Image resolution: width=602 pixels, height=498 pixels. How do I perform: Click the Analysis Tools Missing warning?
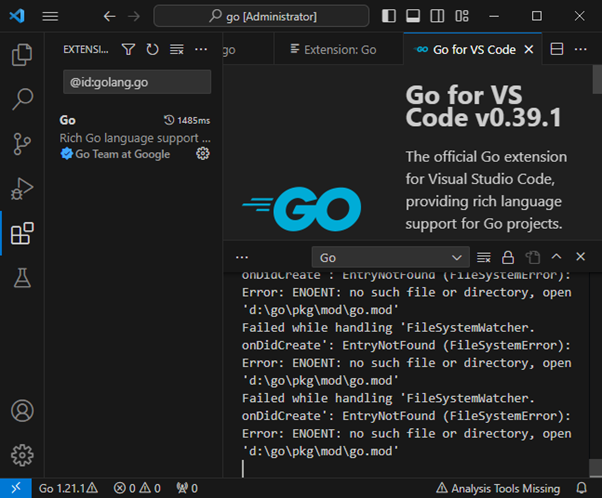[x=498, y=488]
